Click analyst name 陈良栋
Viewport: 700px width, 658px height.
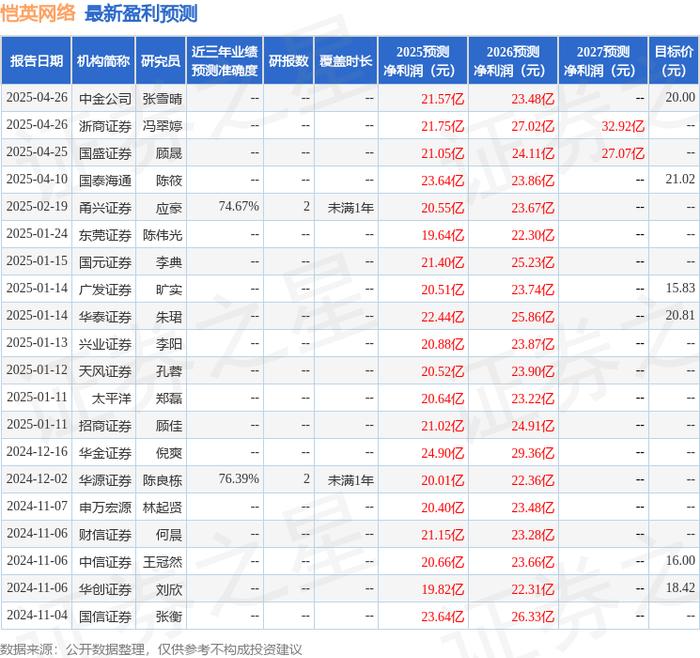click(x=162, y=480)
